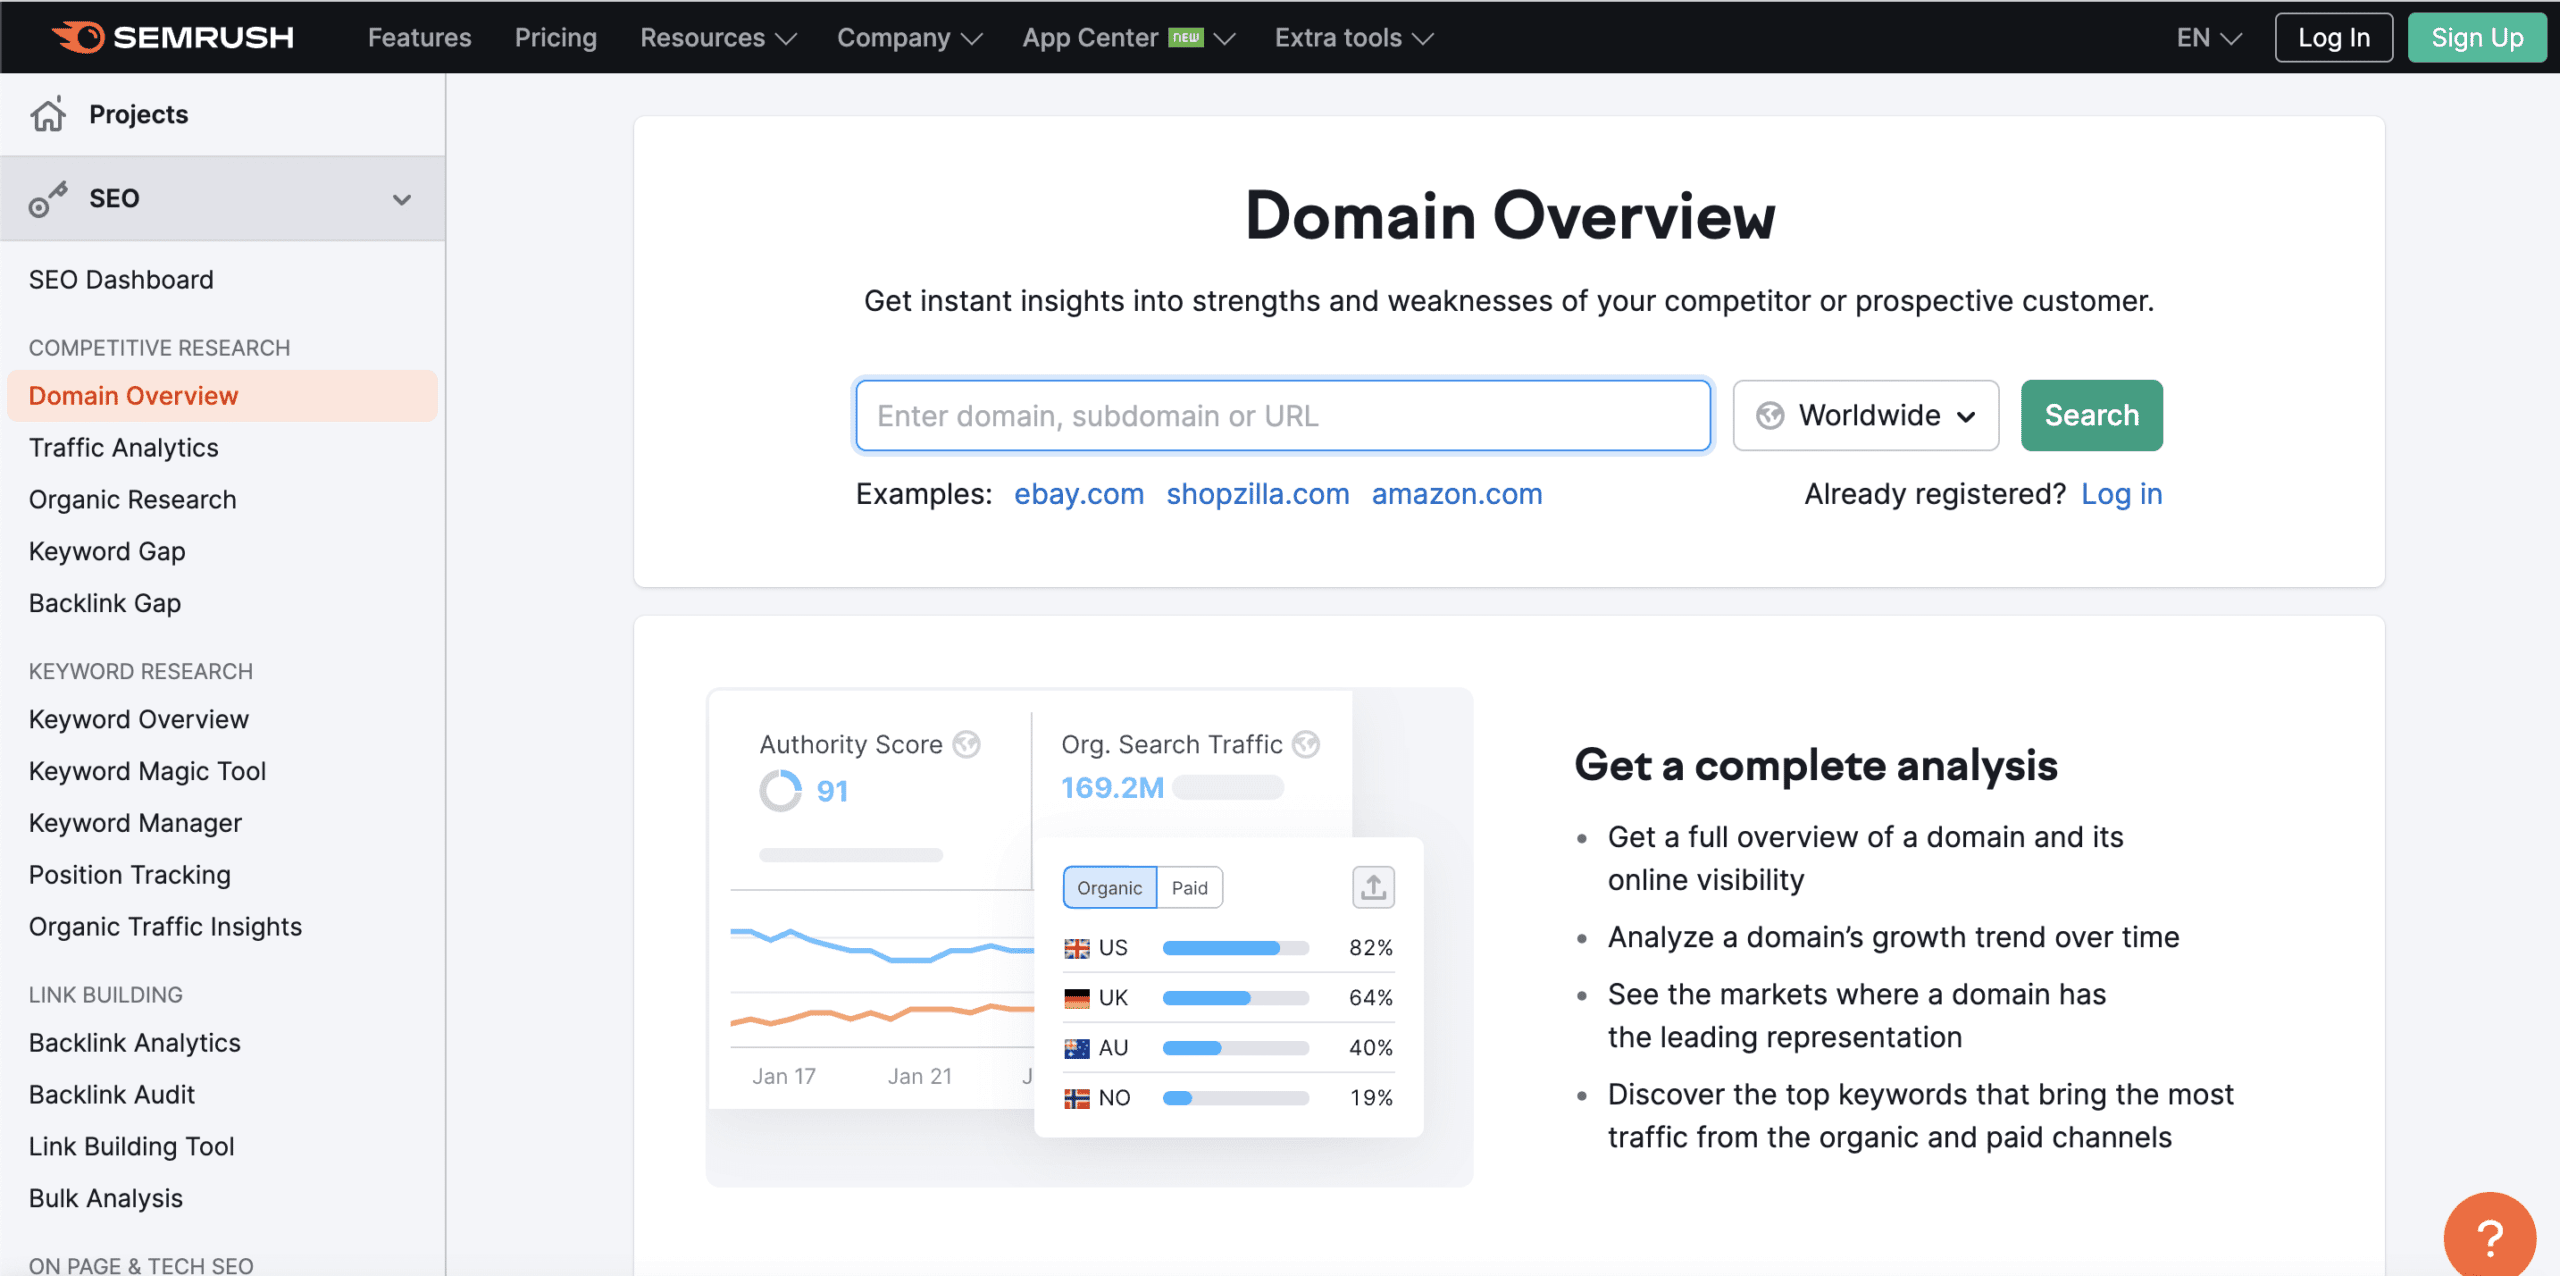The width and height of the screenshot is (2560, 1276).
Task: Switch to the Paid traffic view
Action: tap(1189, 887)
